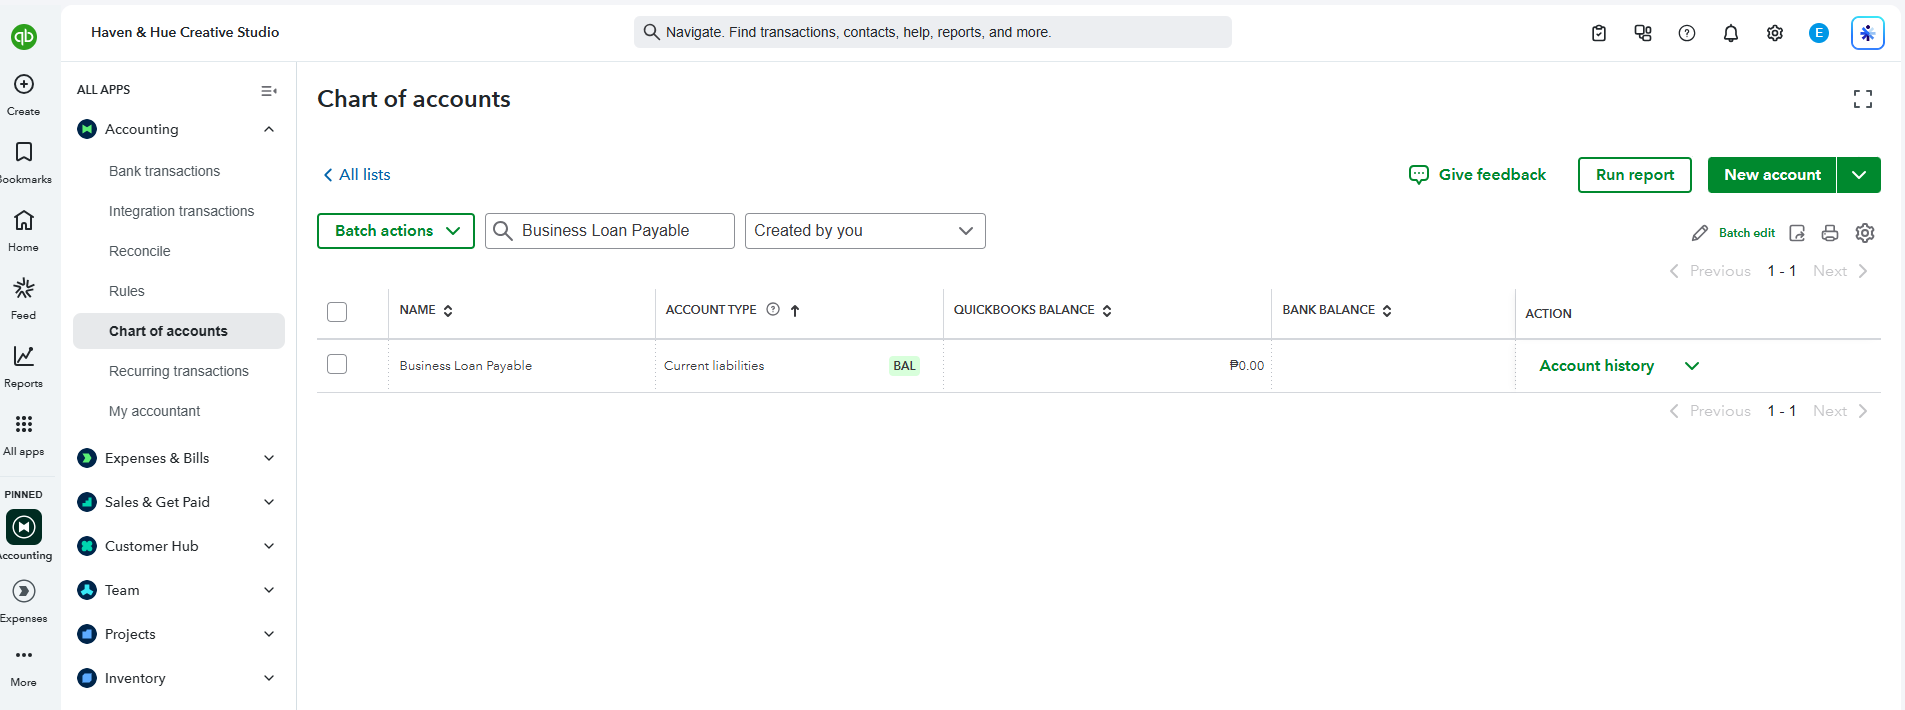Open My accountant menu item

point(154,411)
